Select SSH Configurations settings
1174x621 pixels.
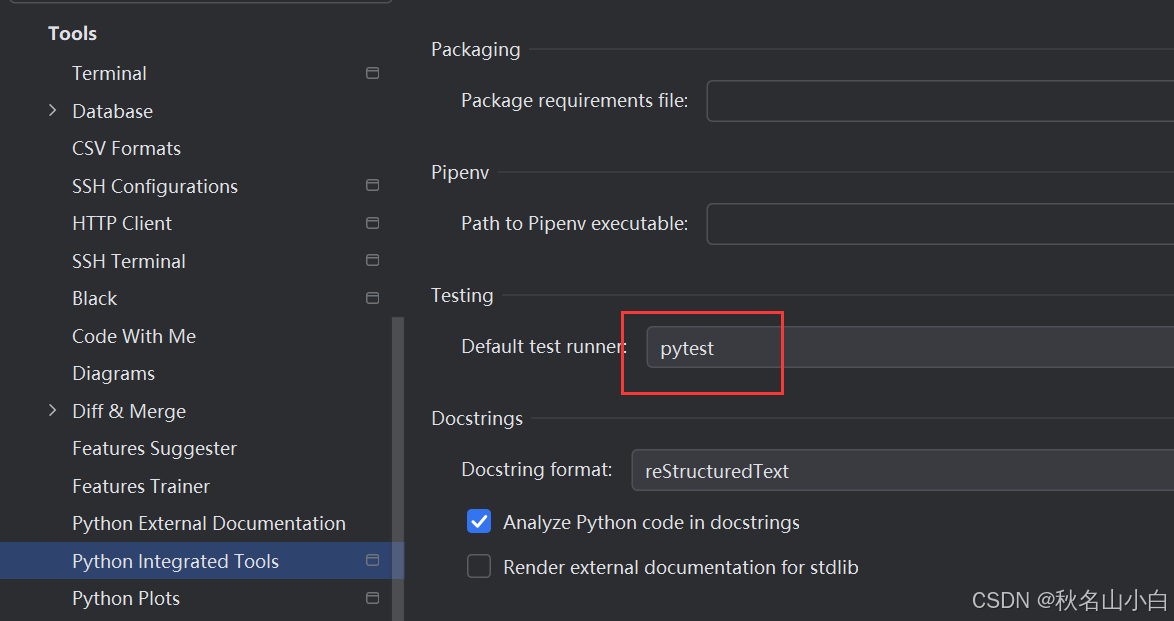point(155,186)
